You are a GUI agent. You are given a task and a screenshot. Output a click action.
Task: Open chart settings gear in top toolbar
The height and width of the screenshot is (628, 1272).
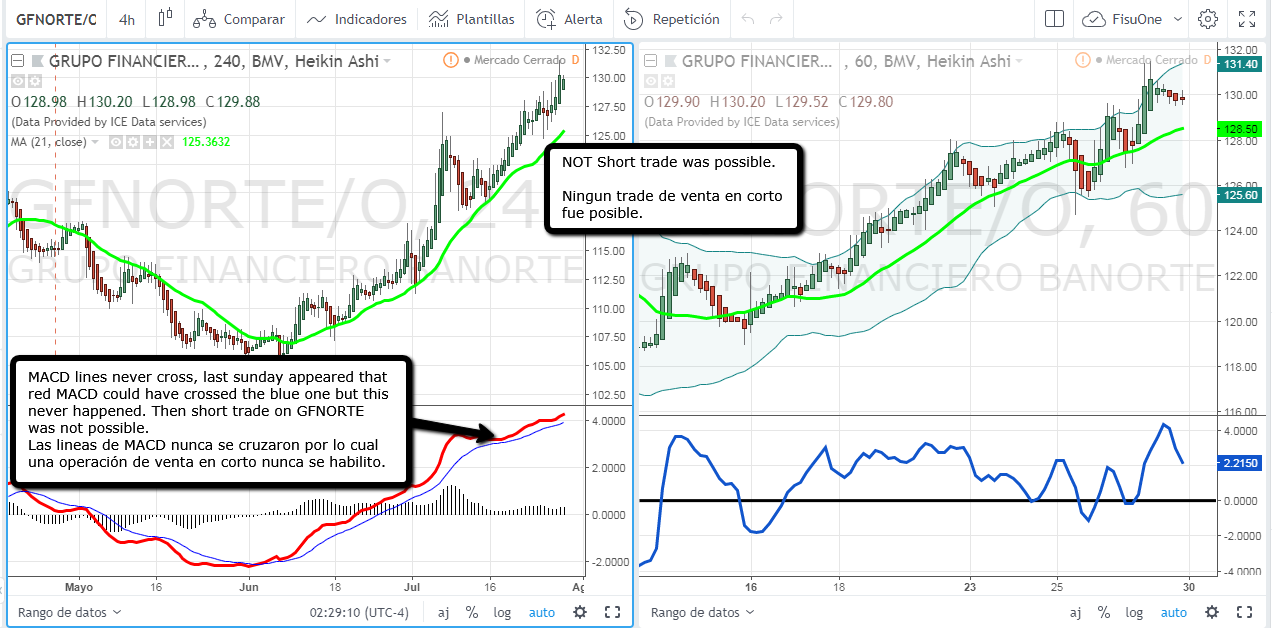coord(1208,19)
